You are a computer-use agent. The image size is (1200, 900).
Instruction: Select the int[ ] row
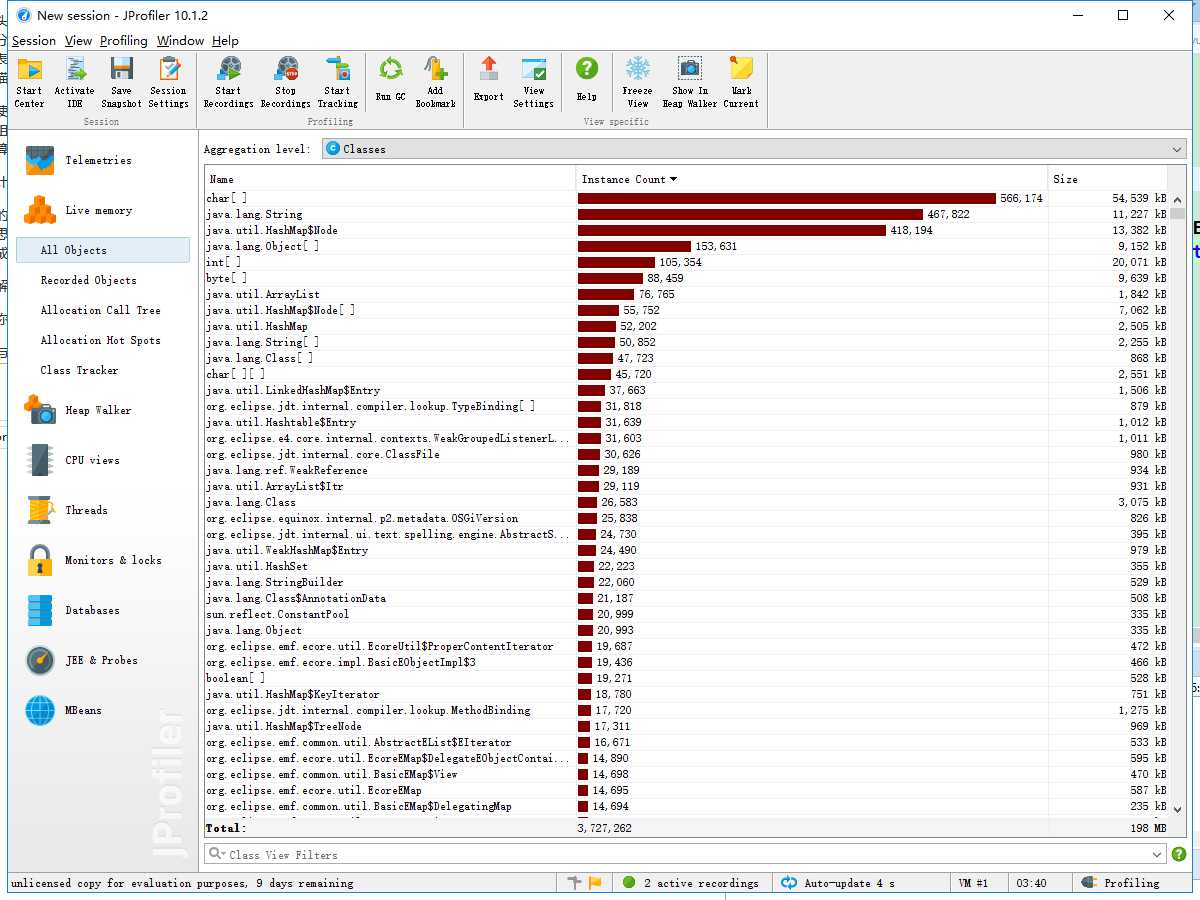pyautogui.click(x=687, y=262)
